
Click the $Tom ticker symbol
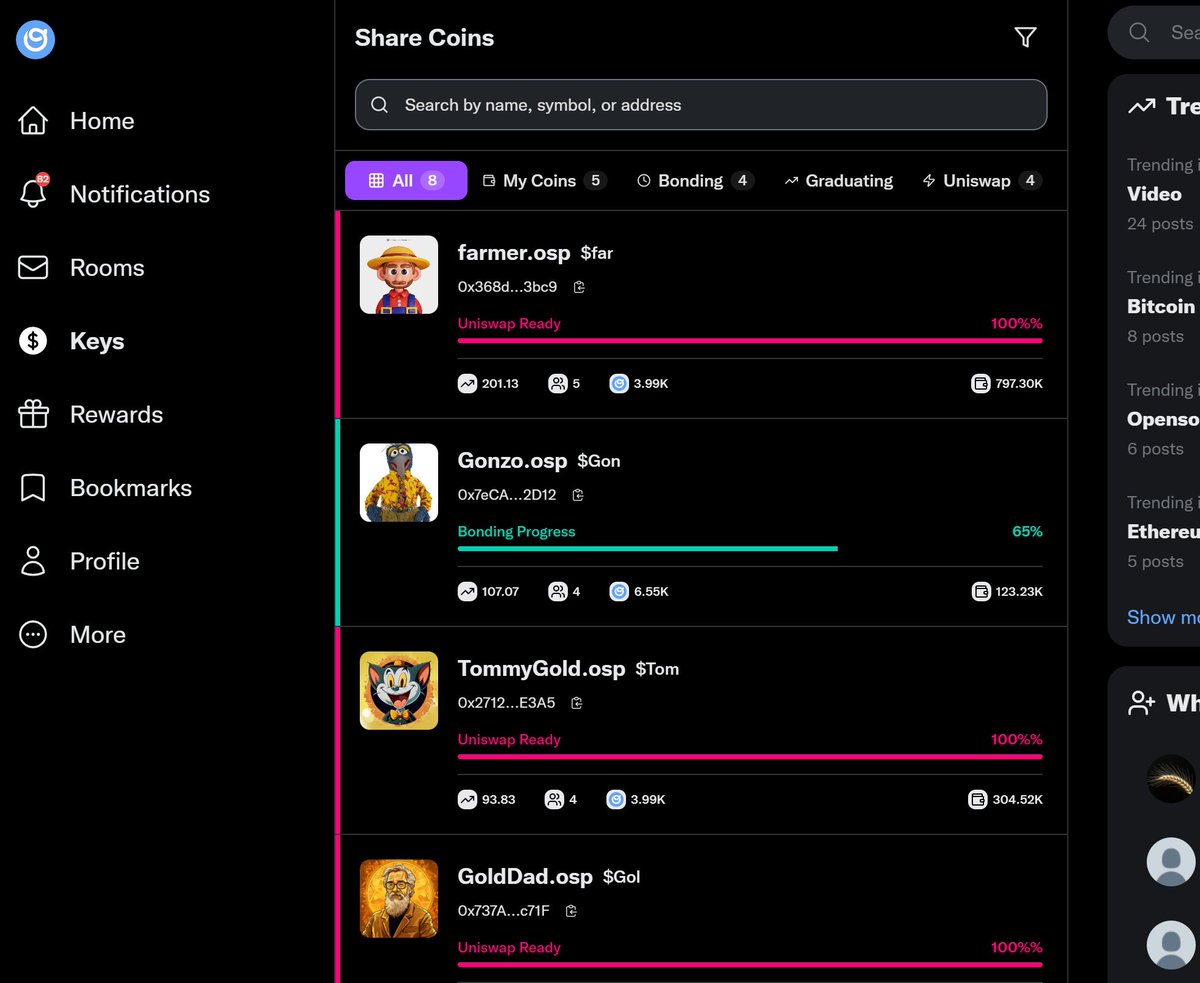coord(657,670)
